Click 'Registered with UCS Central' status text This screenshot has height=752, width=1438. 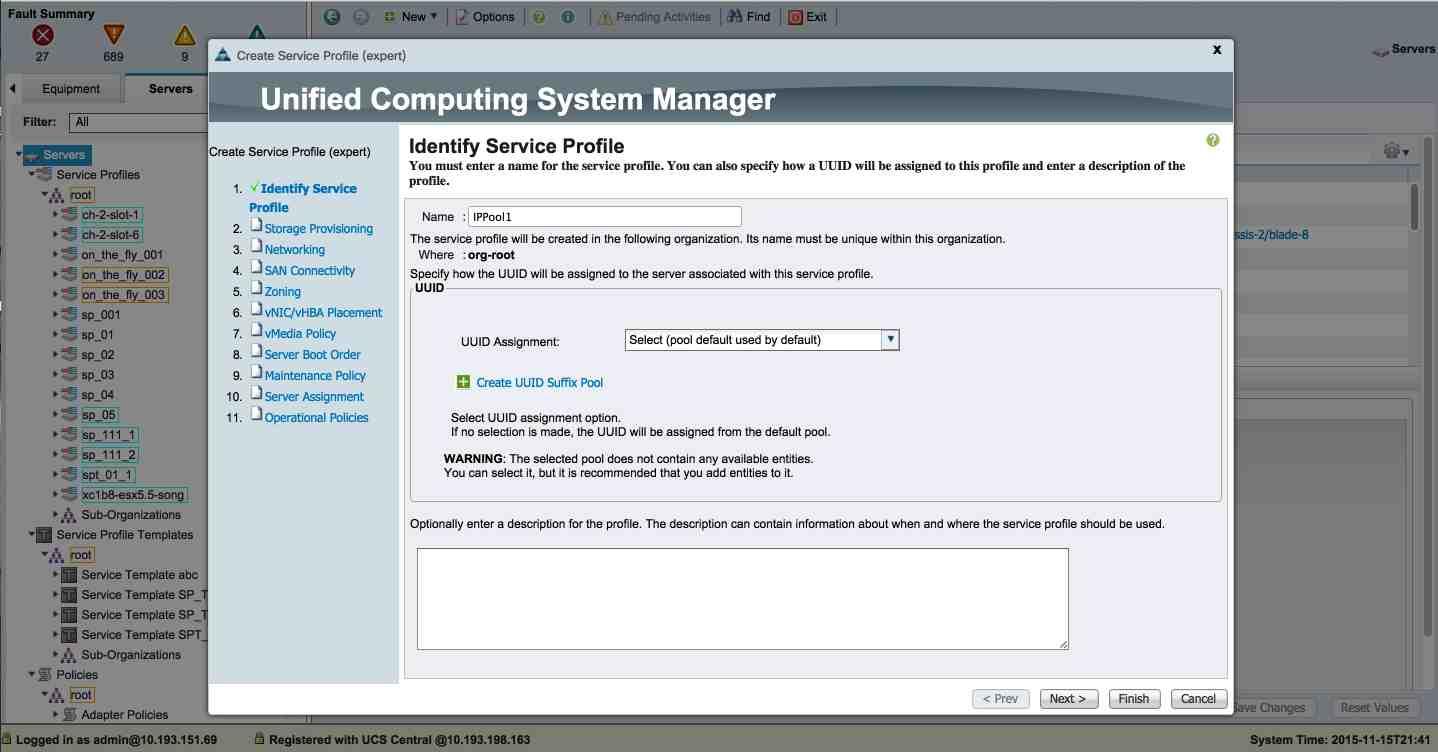[400, 740]
